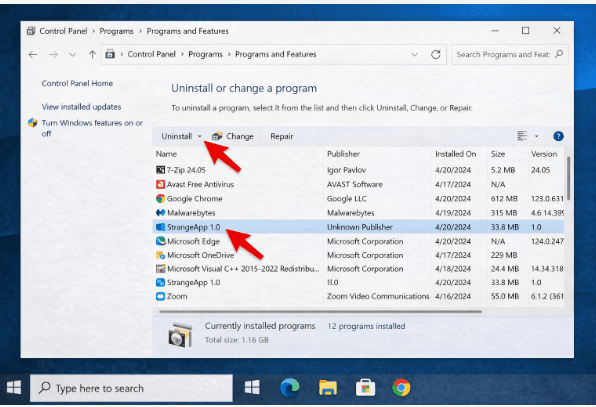Open Google Chrome from the taskbar

(401, 388)
